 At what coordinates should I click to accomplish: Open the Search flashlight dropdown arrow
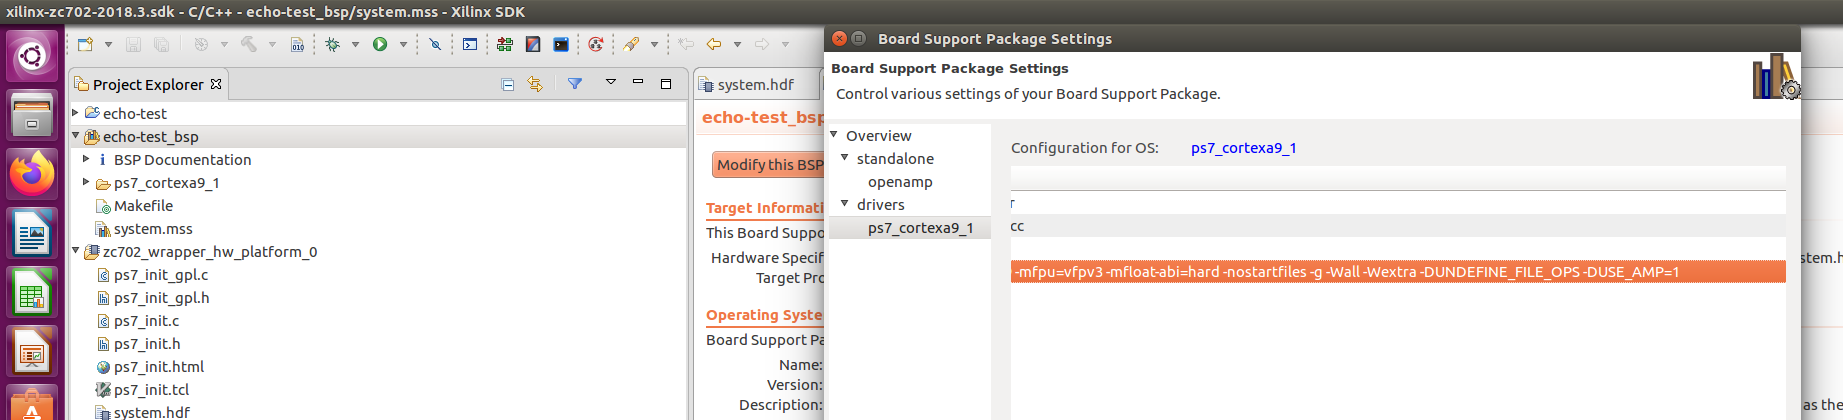654,44
